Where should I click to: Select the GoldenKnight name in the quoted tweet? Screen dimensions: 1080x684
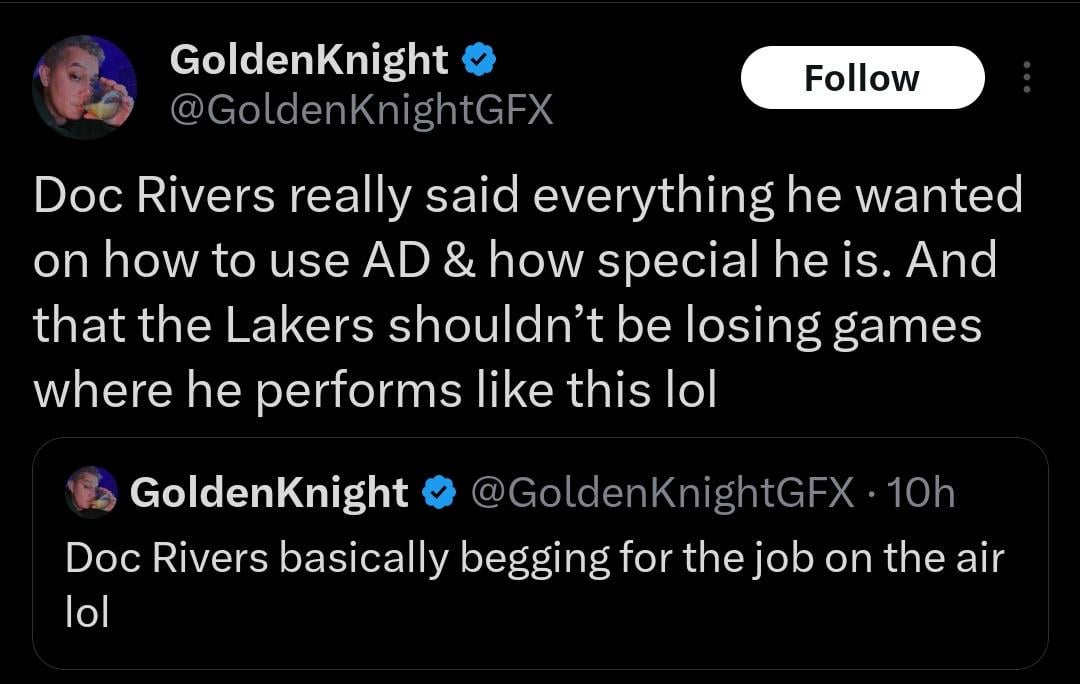click(269, 492)
